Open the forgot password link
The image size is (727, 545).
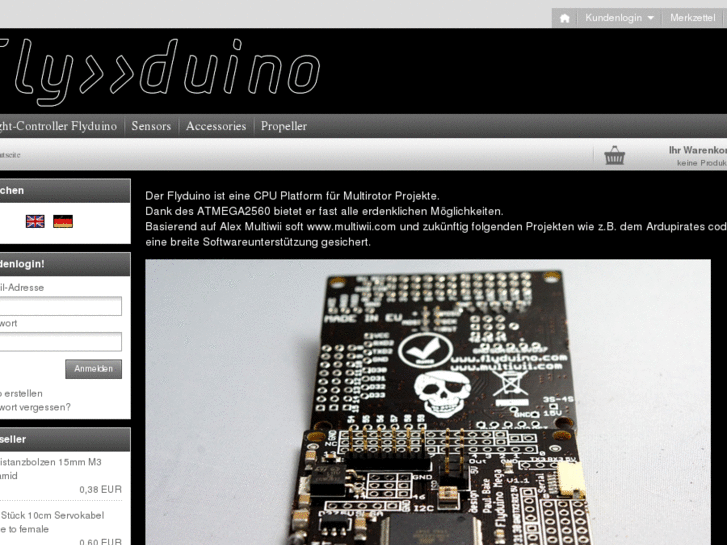[35, 407]
